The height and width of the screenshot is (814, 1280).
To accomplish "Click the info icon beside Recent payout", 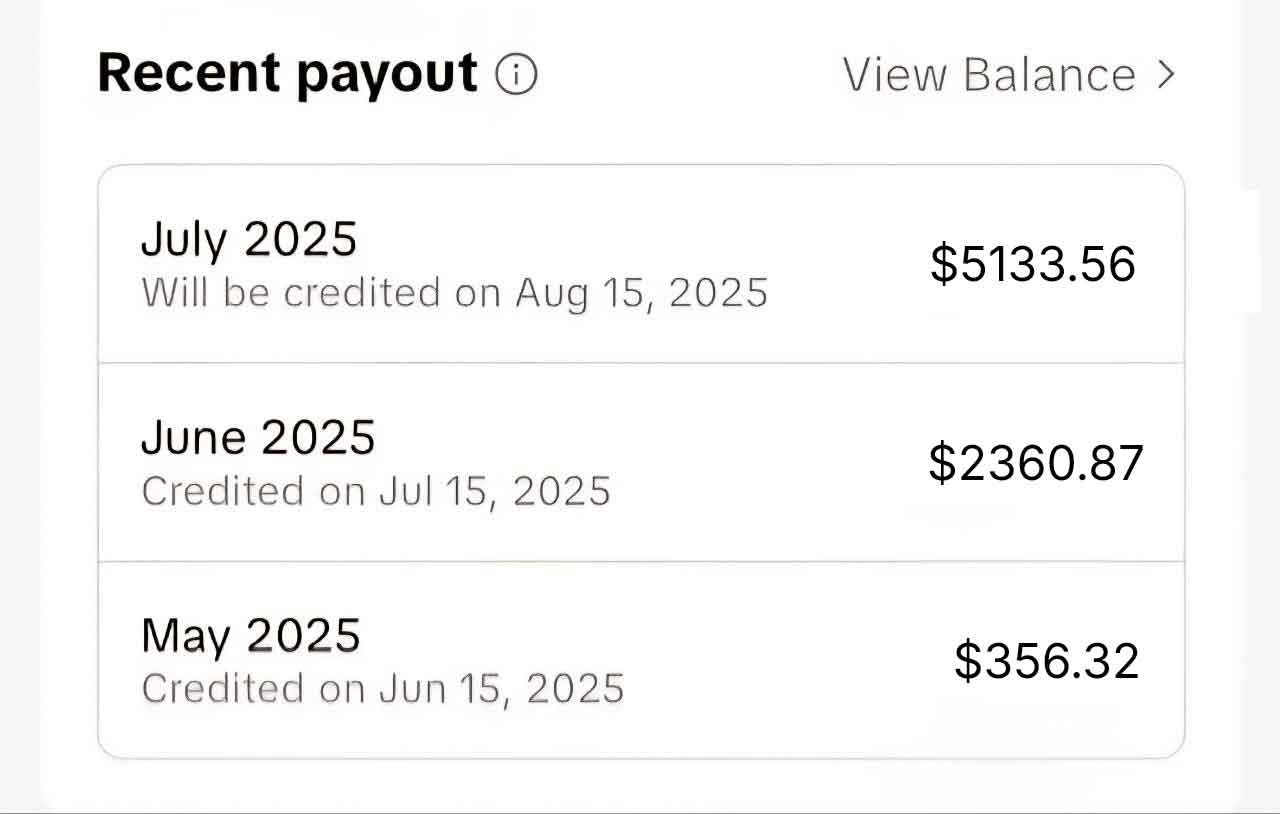I will pos(517,74).
